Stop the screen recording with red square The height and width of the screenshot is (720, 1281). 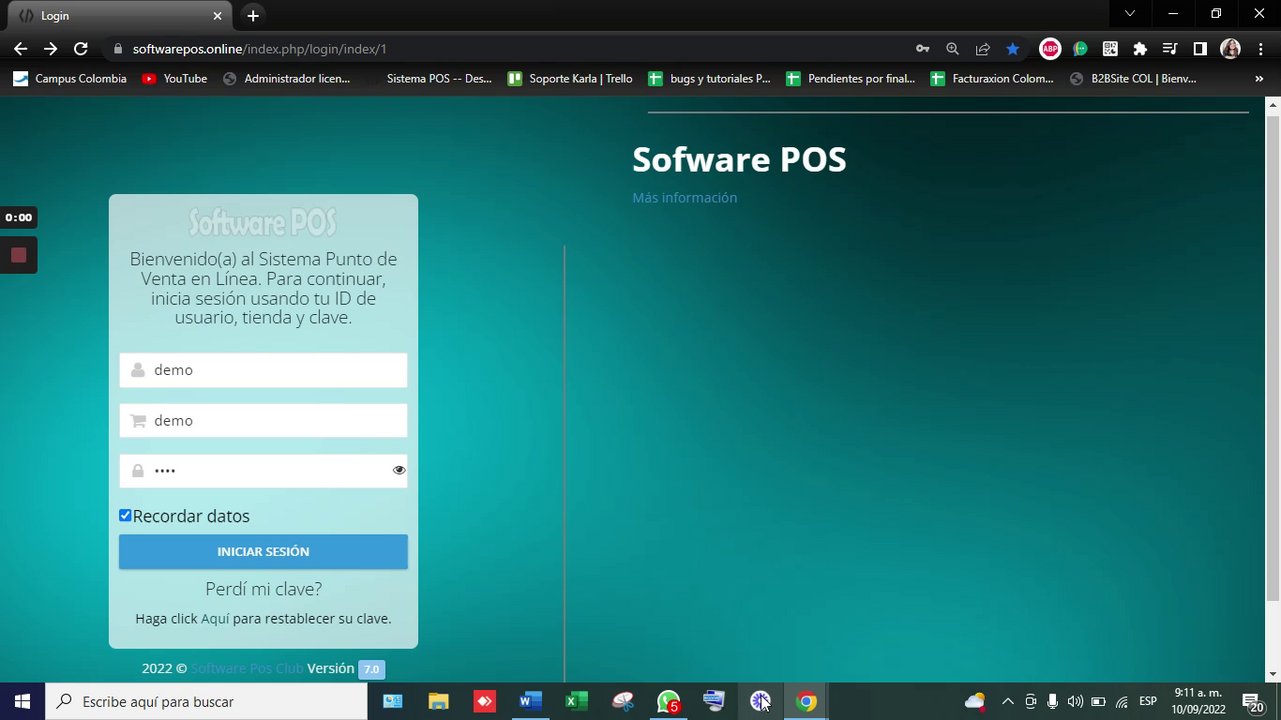pos(18,255)
